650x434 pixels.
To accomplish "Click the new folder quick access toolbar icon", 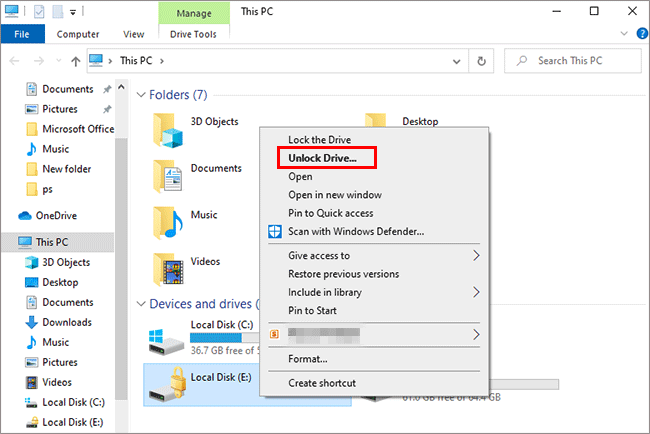I will click(x=58, y=12).
